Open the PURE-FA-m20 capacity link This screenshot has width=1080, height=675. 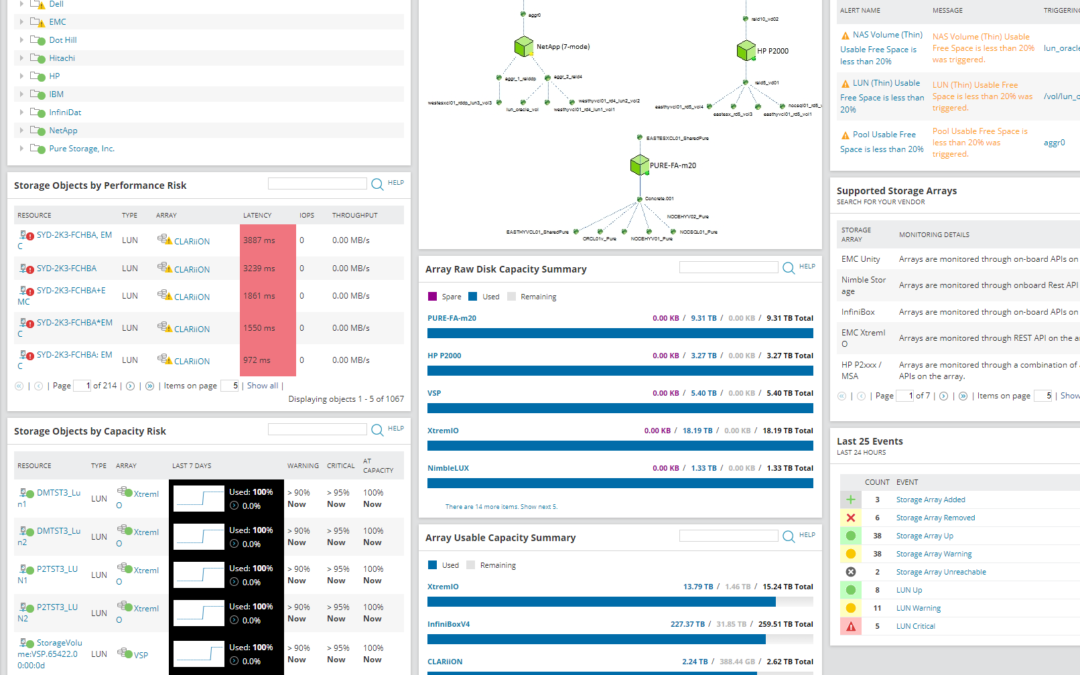[x=452, y=318]
